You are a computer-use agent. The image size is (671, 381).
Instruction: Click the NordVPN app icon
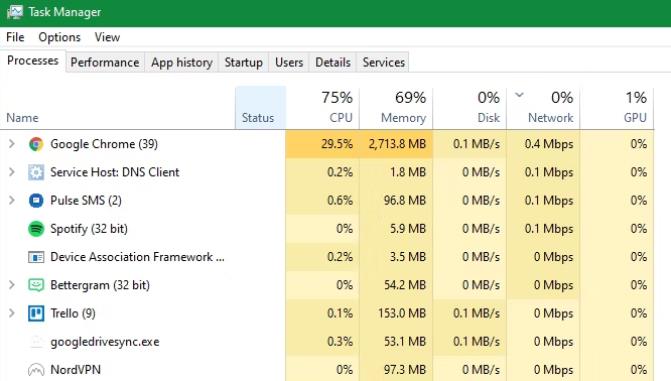[36, 370]
